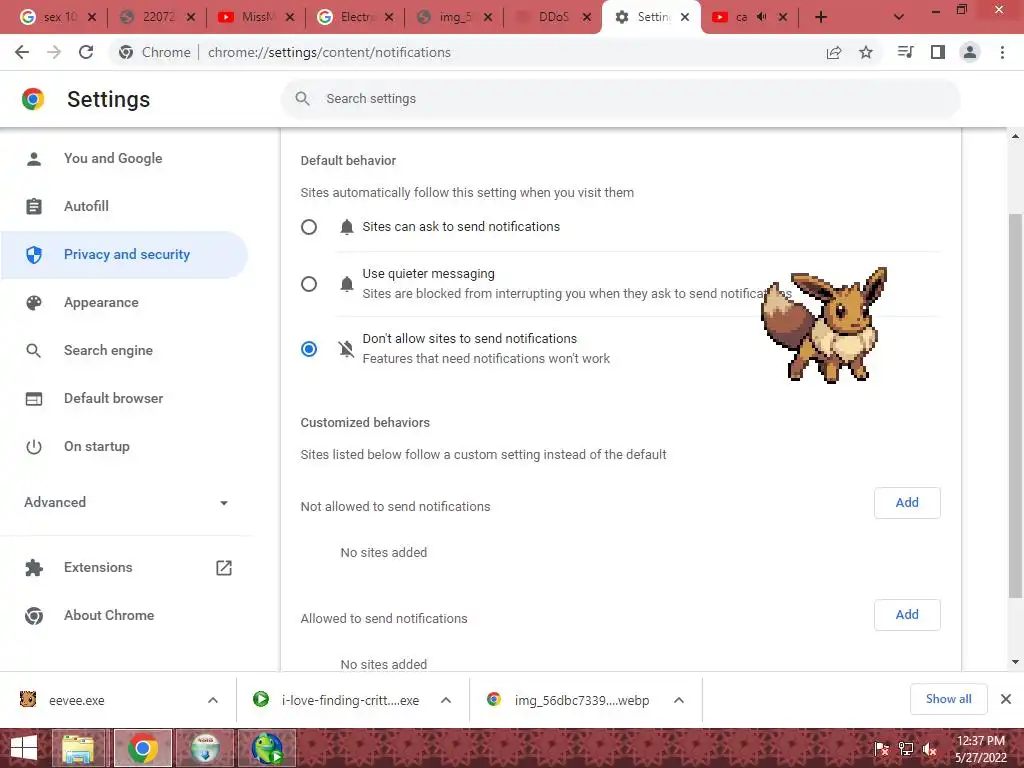Click the eevee.exe download file icon
The image size is (1024, 768).
click(28, 699)
